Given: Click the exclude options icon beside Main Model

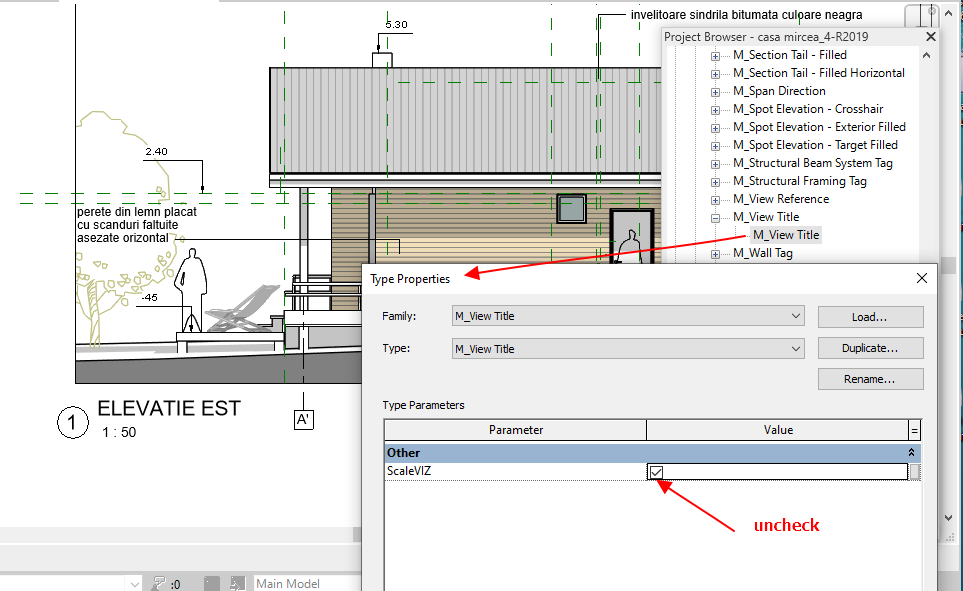Looking at the screenshot, I should (238, 584).
